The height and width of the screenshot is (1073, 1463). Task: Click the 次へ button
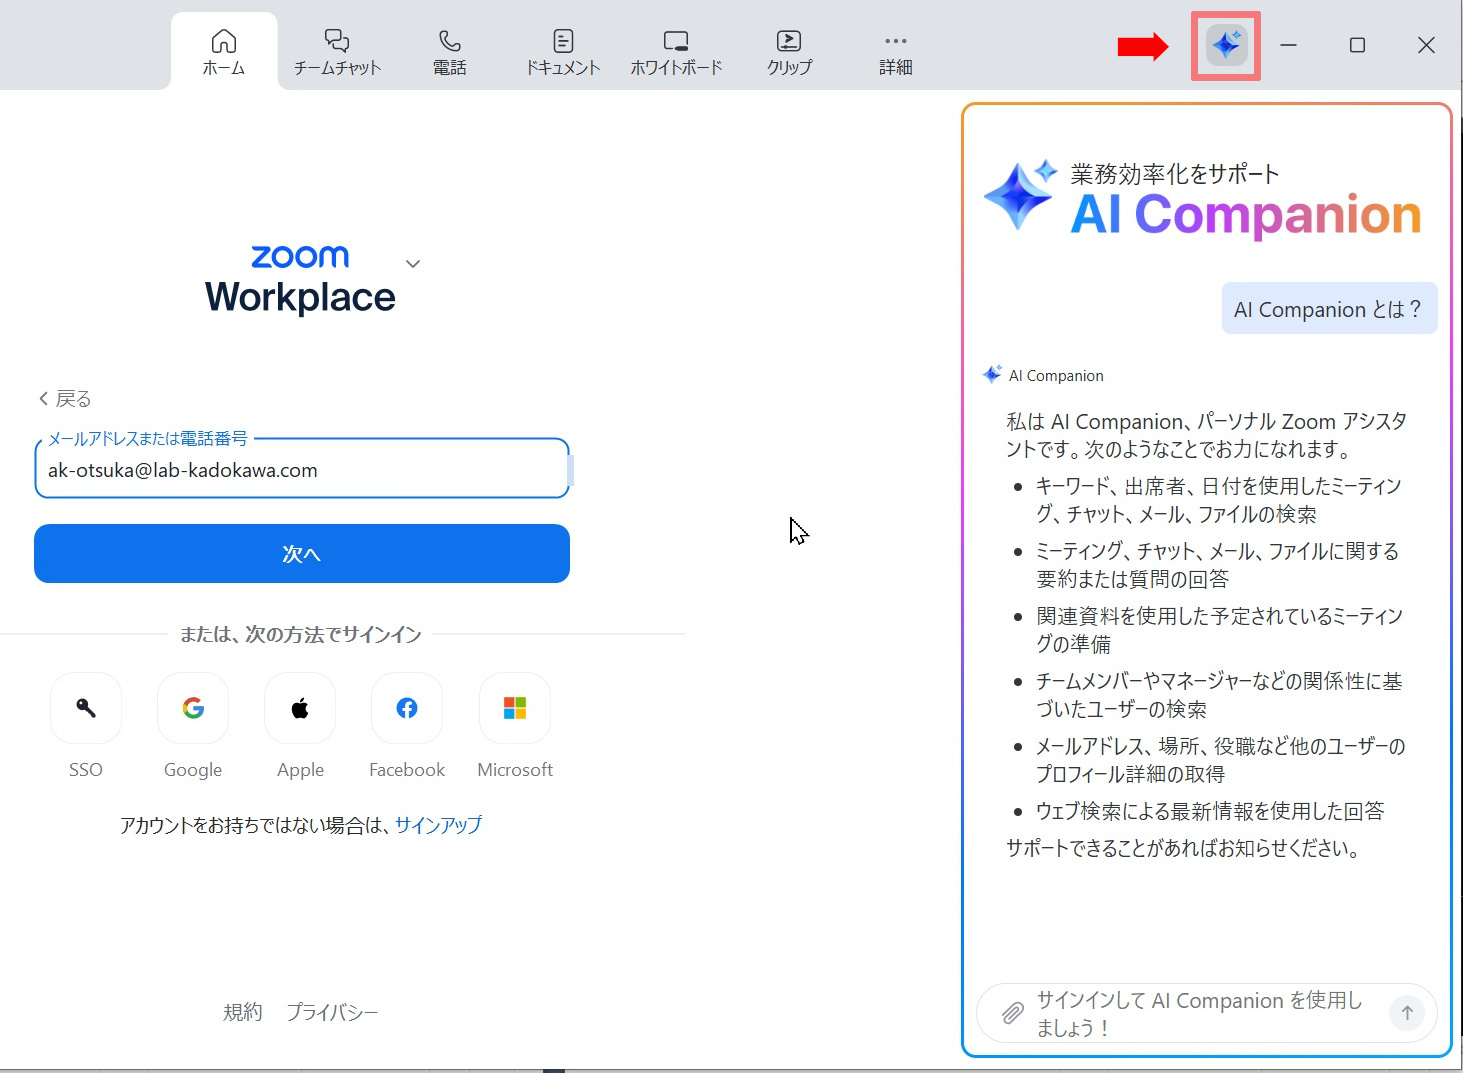(x=302, y=553)
